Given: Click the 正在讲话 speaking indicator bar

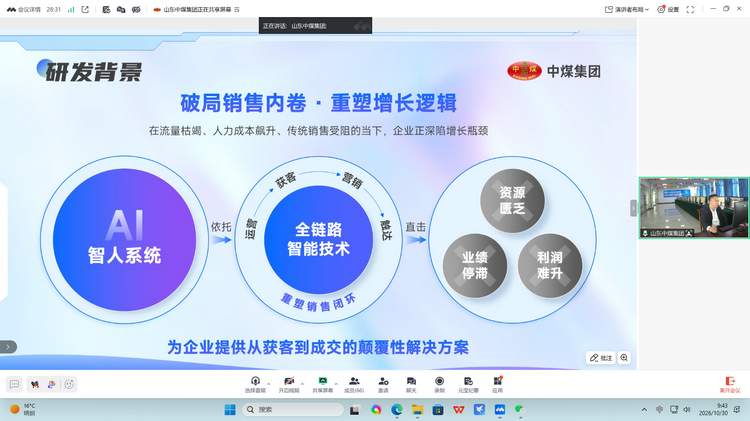Looking at the screenshot, I should point(315,26).
